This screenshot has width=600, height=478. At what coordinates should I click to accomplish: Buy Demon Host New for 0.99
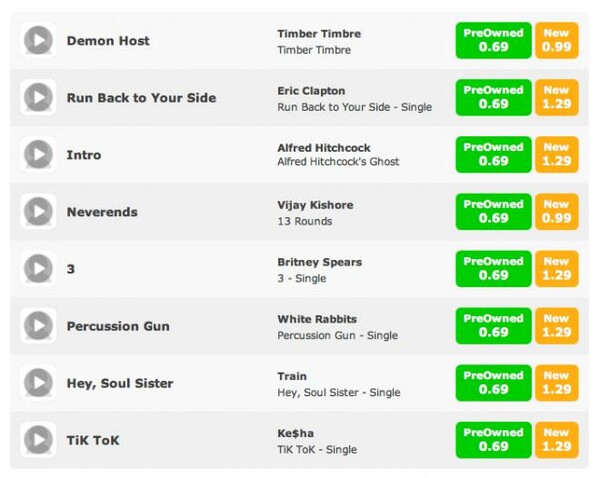pos(556,40)
